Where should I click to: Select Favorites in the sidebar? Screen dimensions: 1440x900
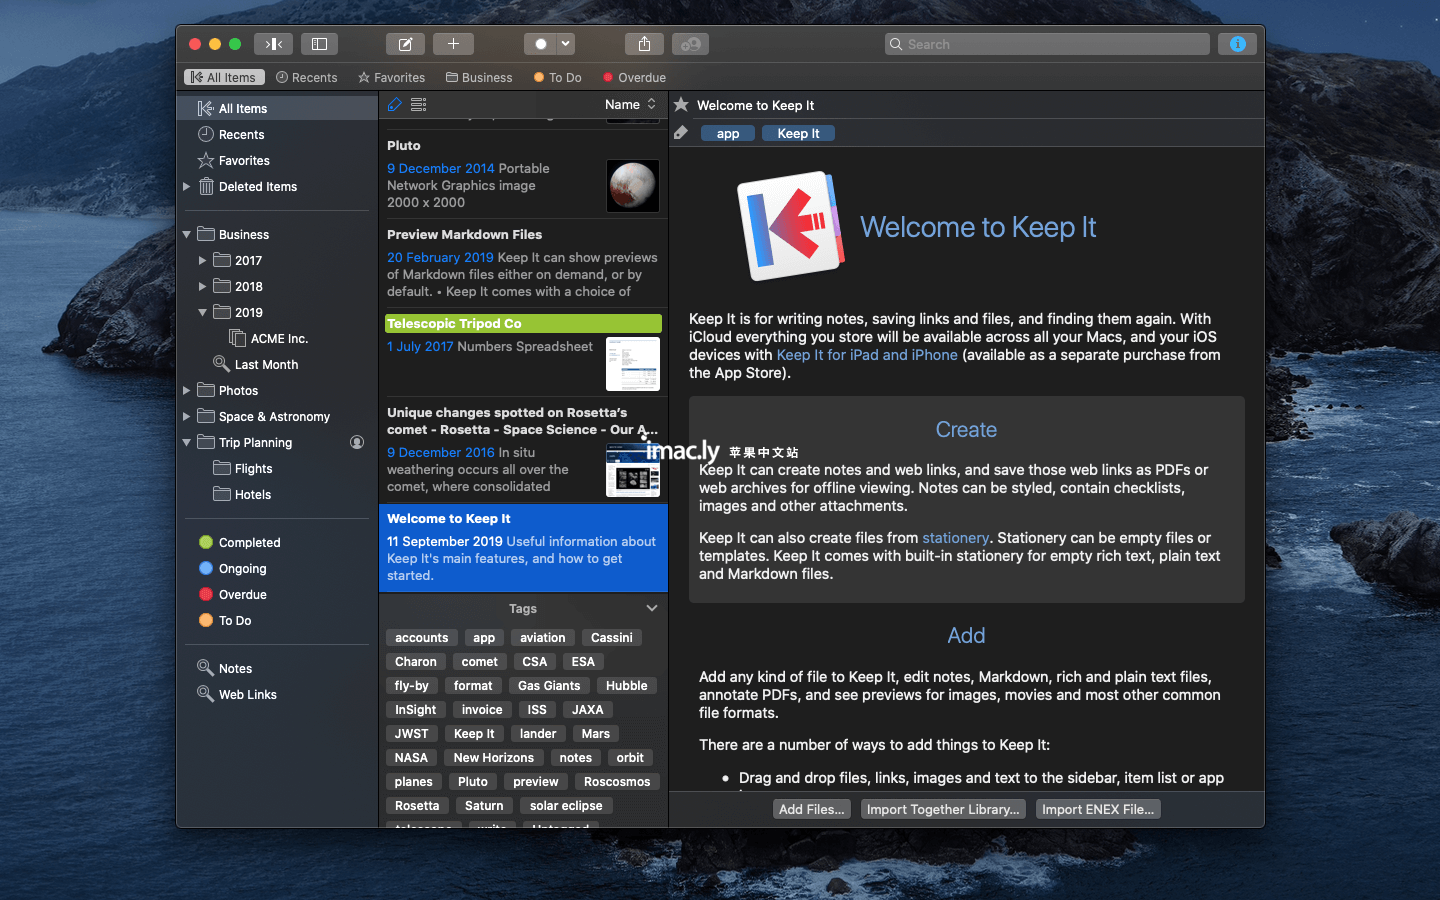(277, 160)
